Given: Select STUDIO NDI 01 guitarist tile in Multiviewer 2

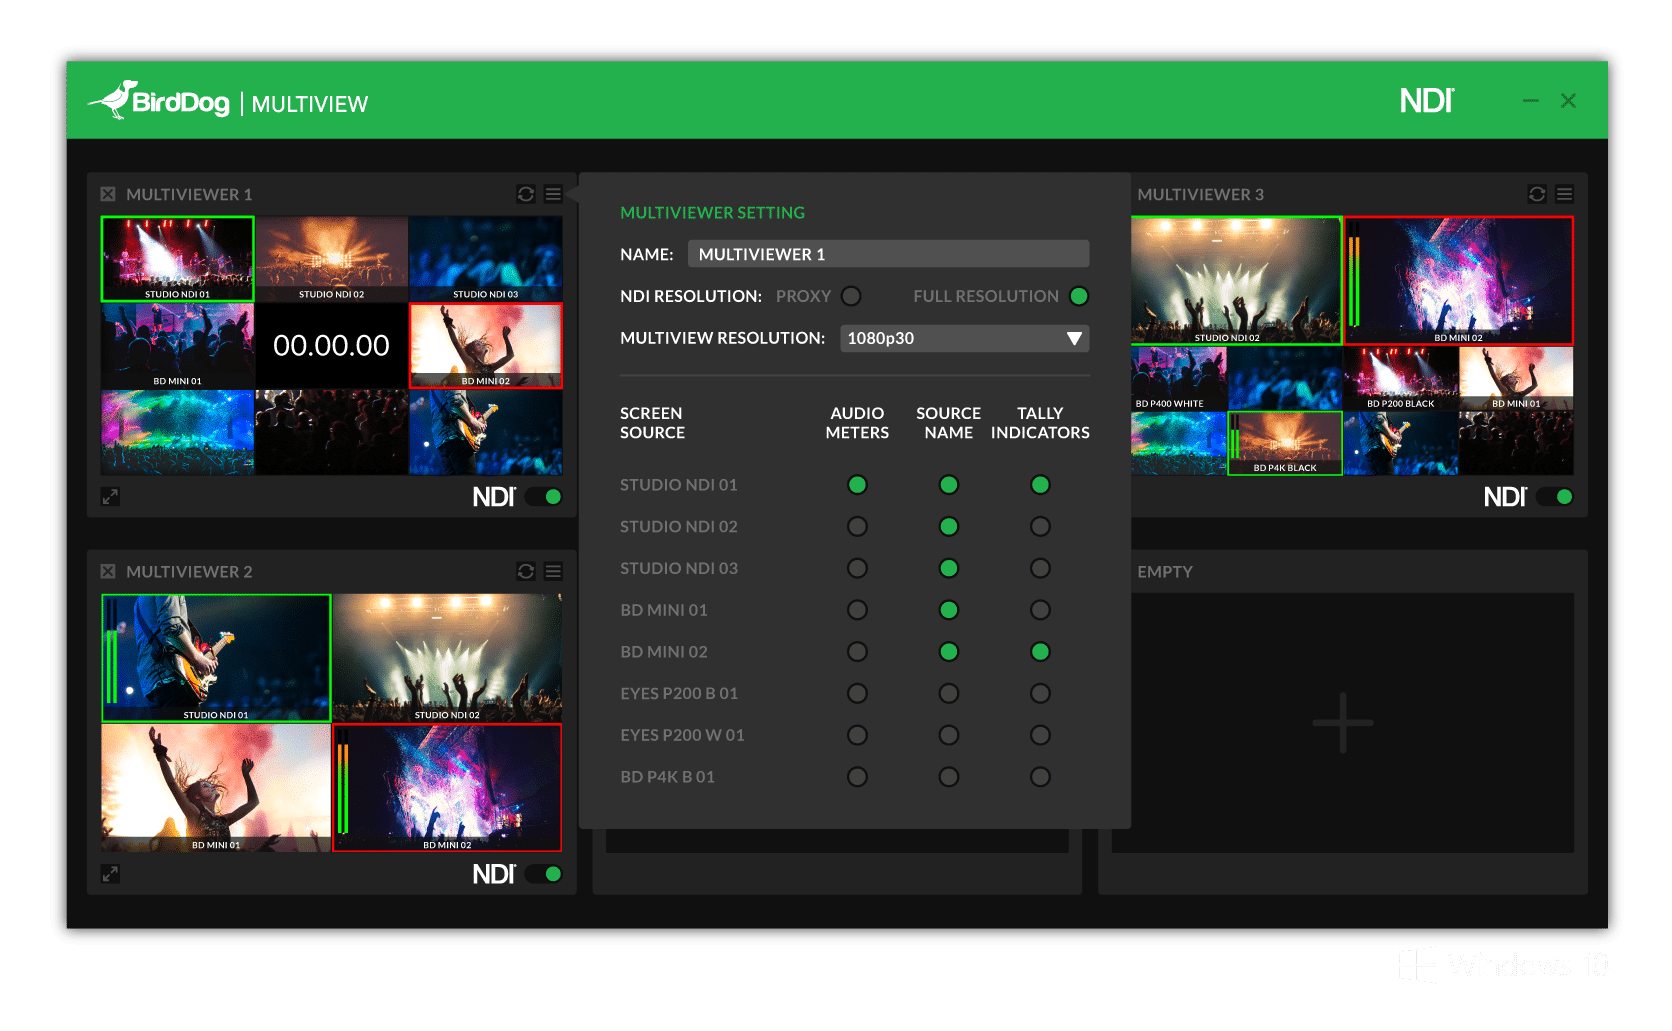Looking at the screenshot, I should 216,658.
